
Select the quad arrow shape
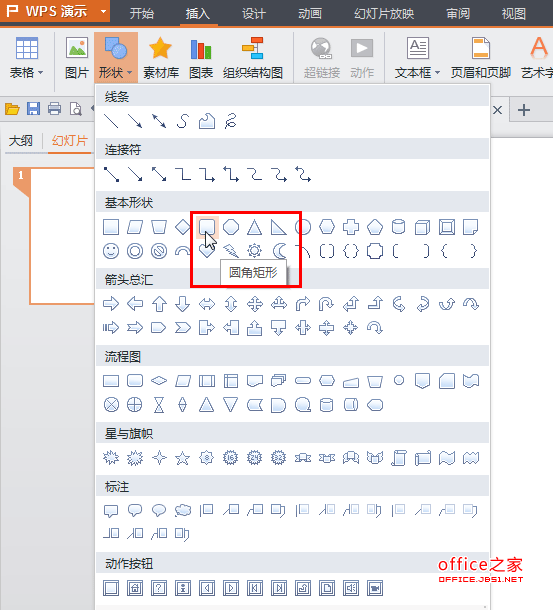[255, 304]
